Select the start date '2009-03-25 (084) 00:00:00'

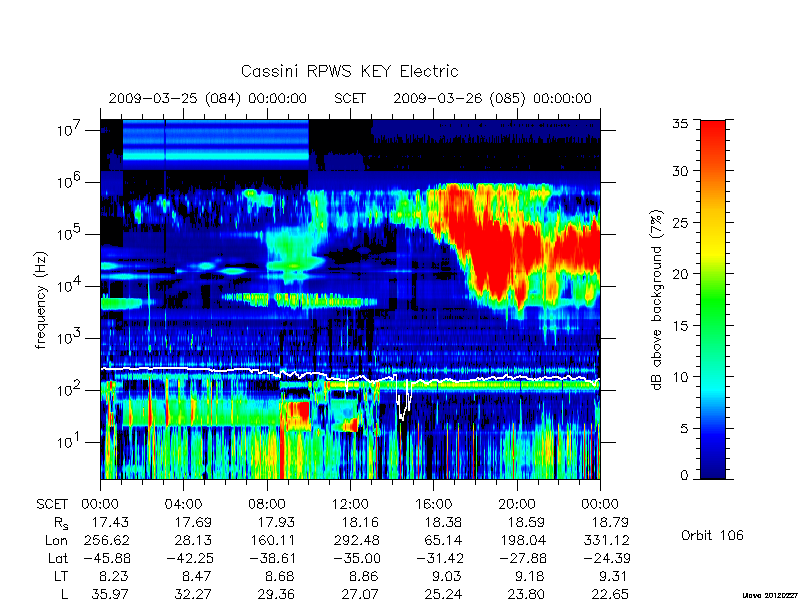[208, 98]
